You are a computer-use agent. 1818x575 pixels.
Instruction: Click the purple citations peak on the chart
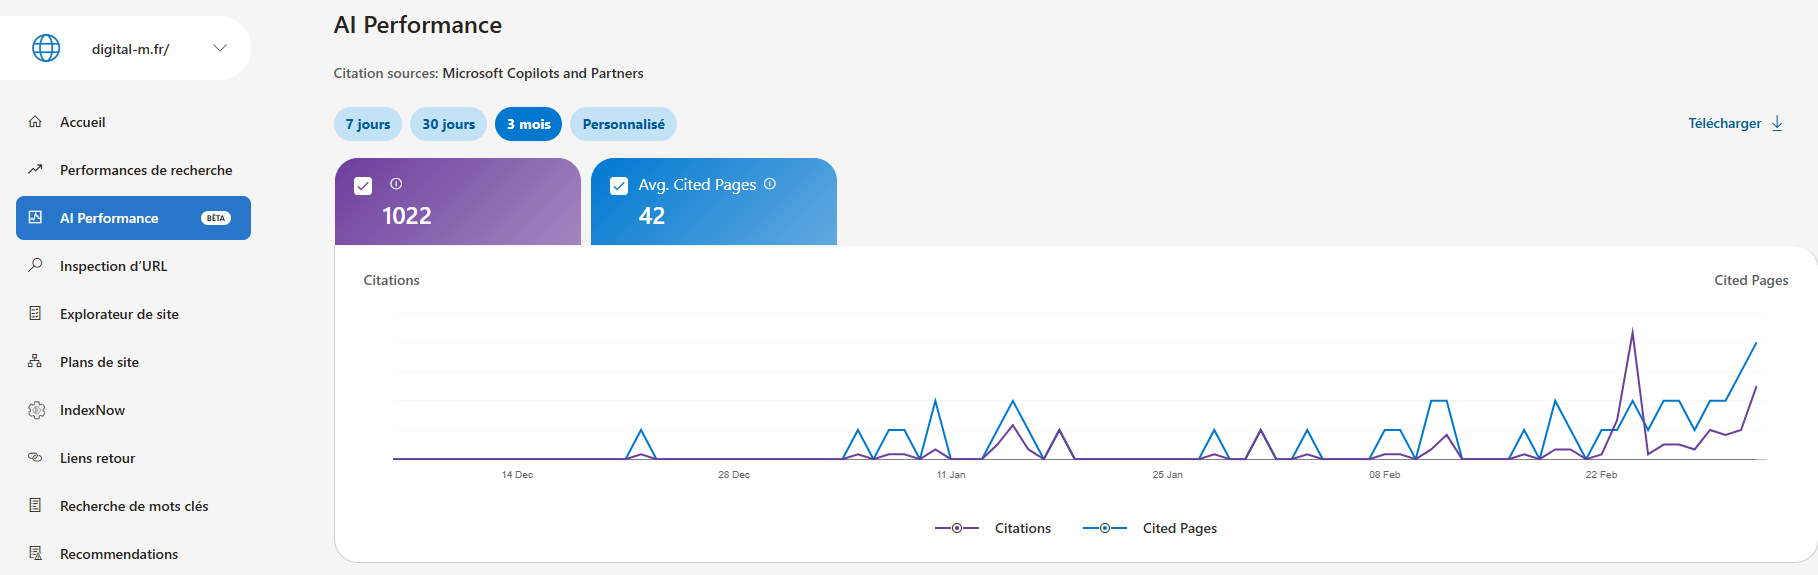tap(1632, 331)
